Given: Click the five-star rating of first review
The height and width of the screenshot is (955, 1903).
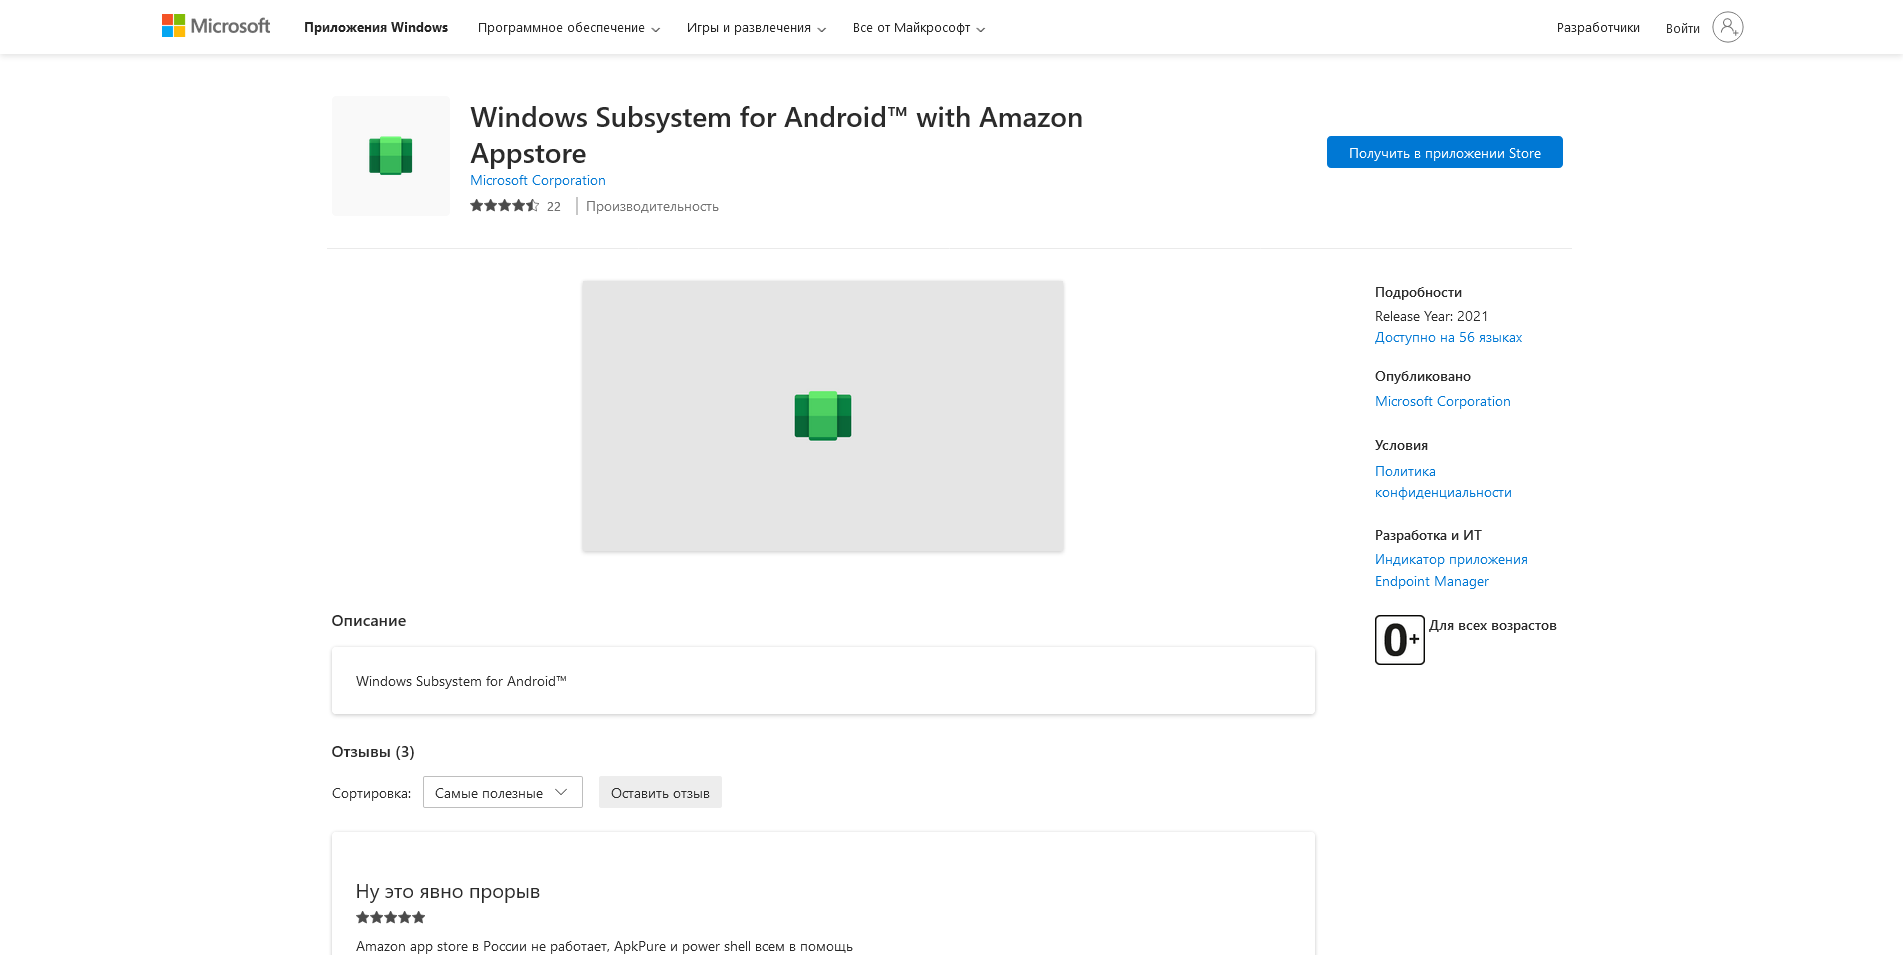Looking at the screenshot, I should click(391, 917).
